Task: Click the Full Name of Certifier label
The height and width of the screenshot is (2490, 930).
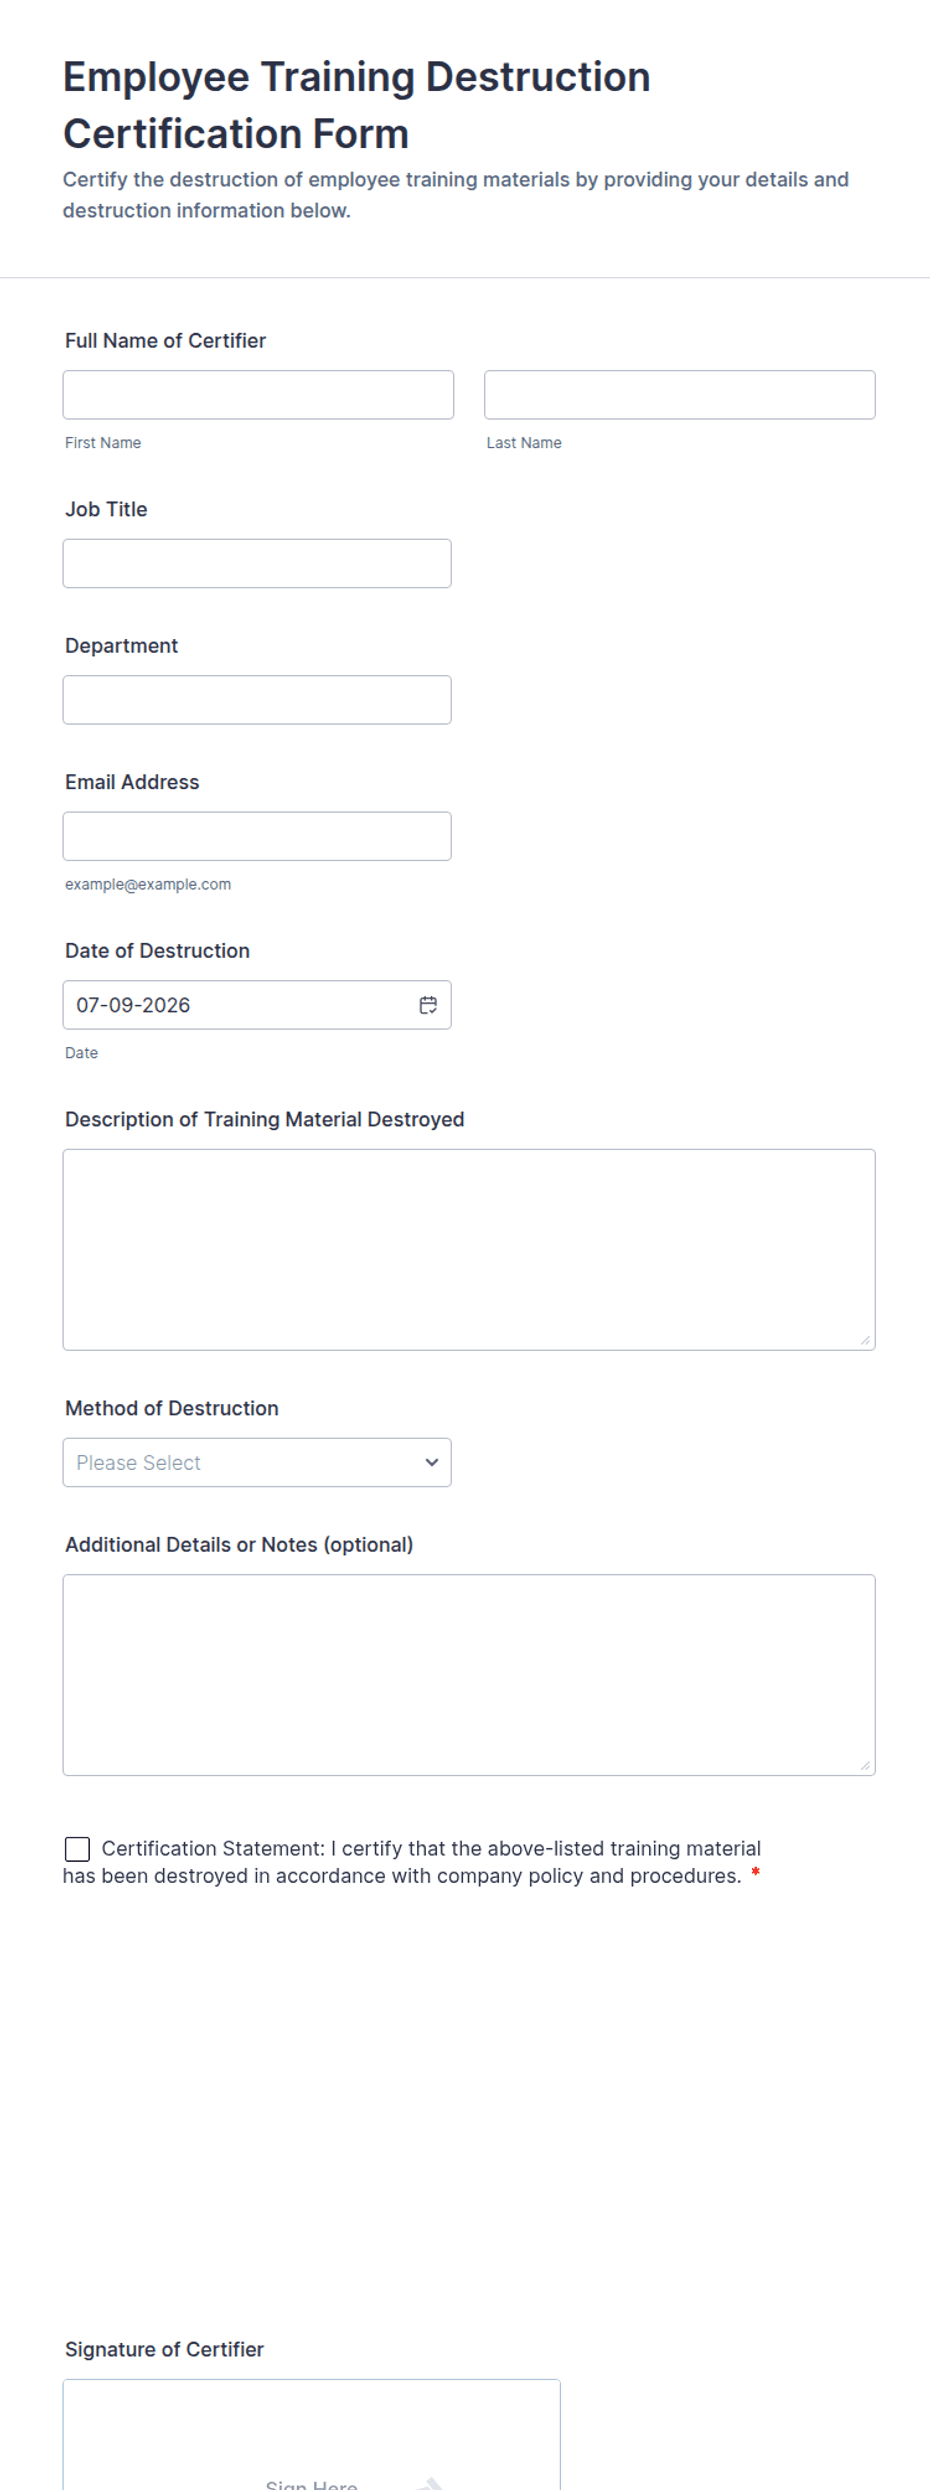Action: [165, 341]
